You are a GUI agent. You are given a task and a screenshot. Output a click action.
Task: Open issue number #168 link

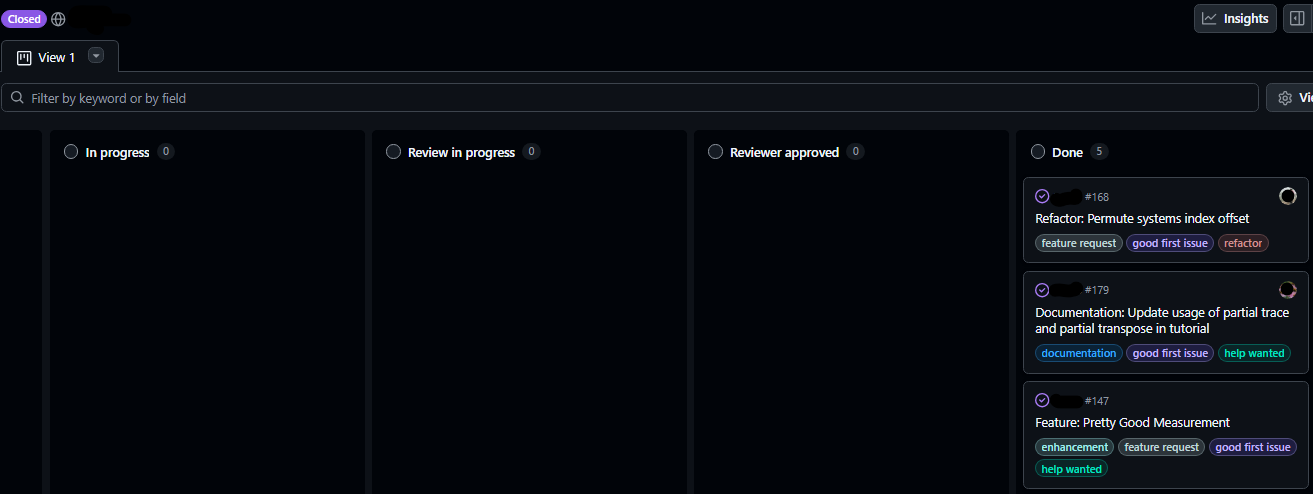tap(1097, 197)
